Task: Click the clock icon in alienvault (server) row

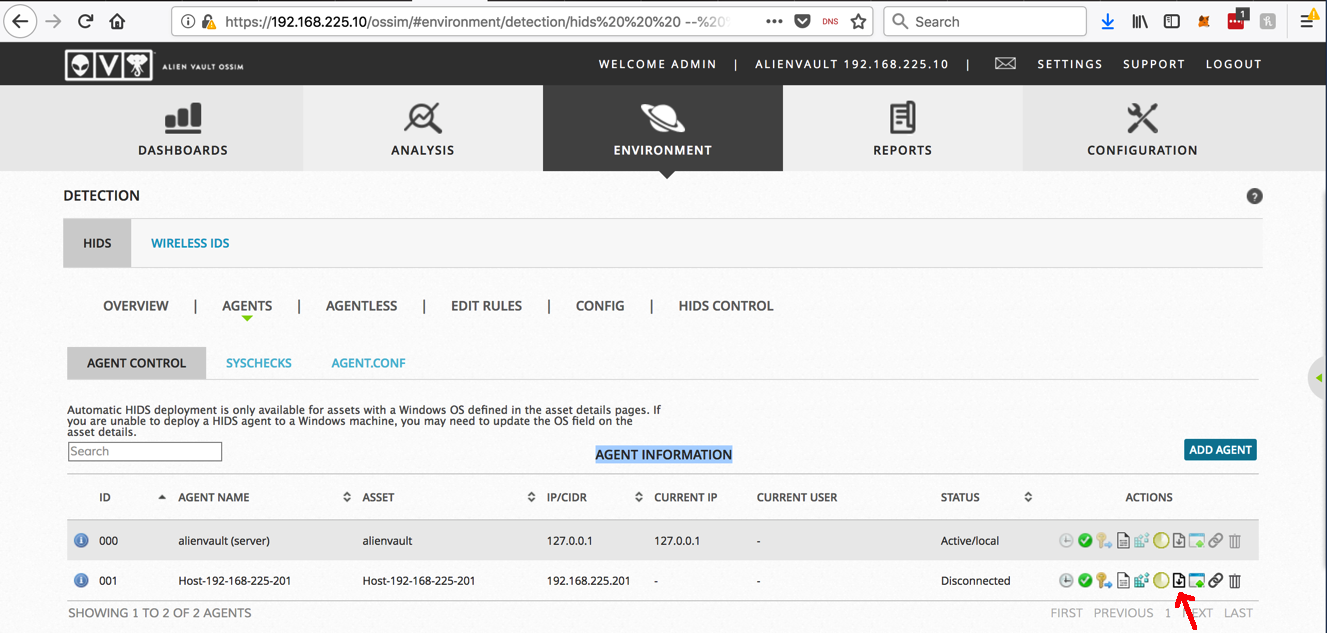Action: 1066,541
